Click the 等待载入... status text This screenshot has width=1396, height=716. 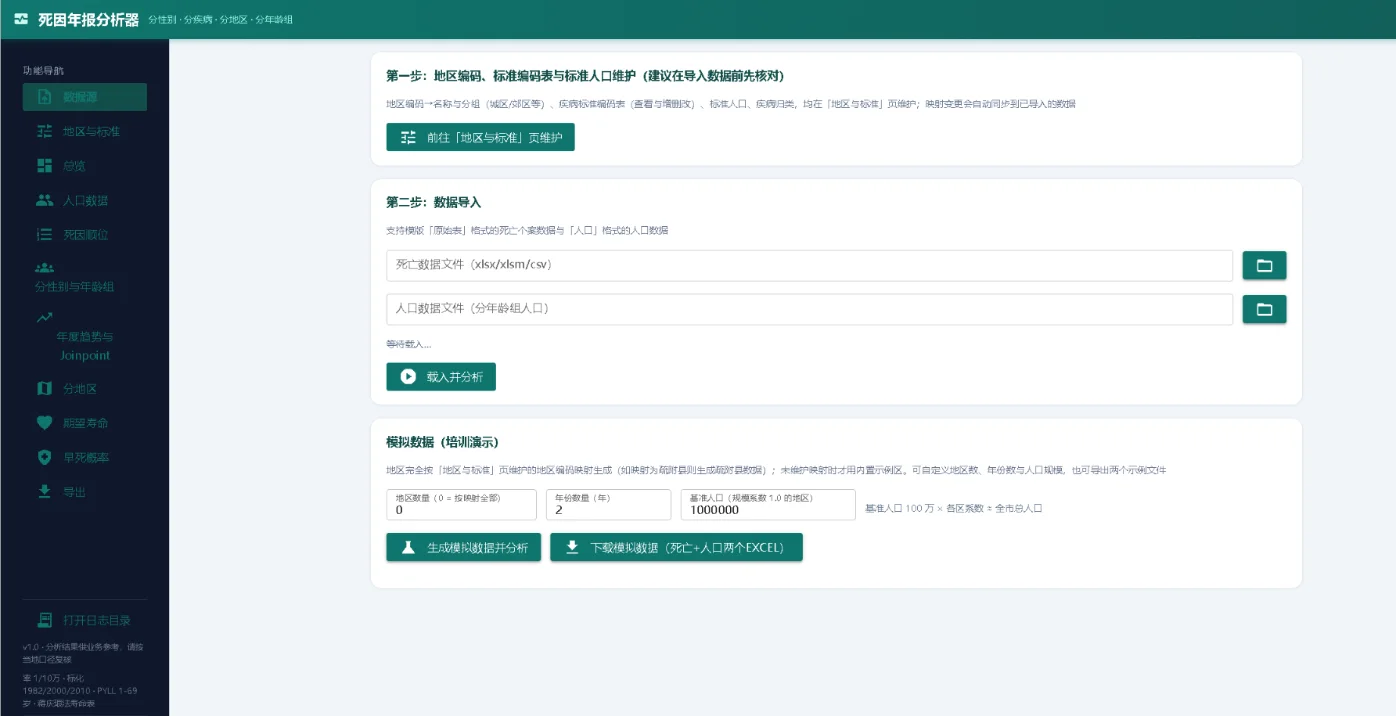pyautogui.click(x=409, y=344)
